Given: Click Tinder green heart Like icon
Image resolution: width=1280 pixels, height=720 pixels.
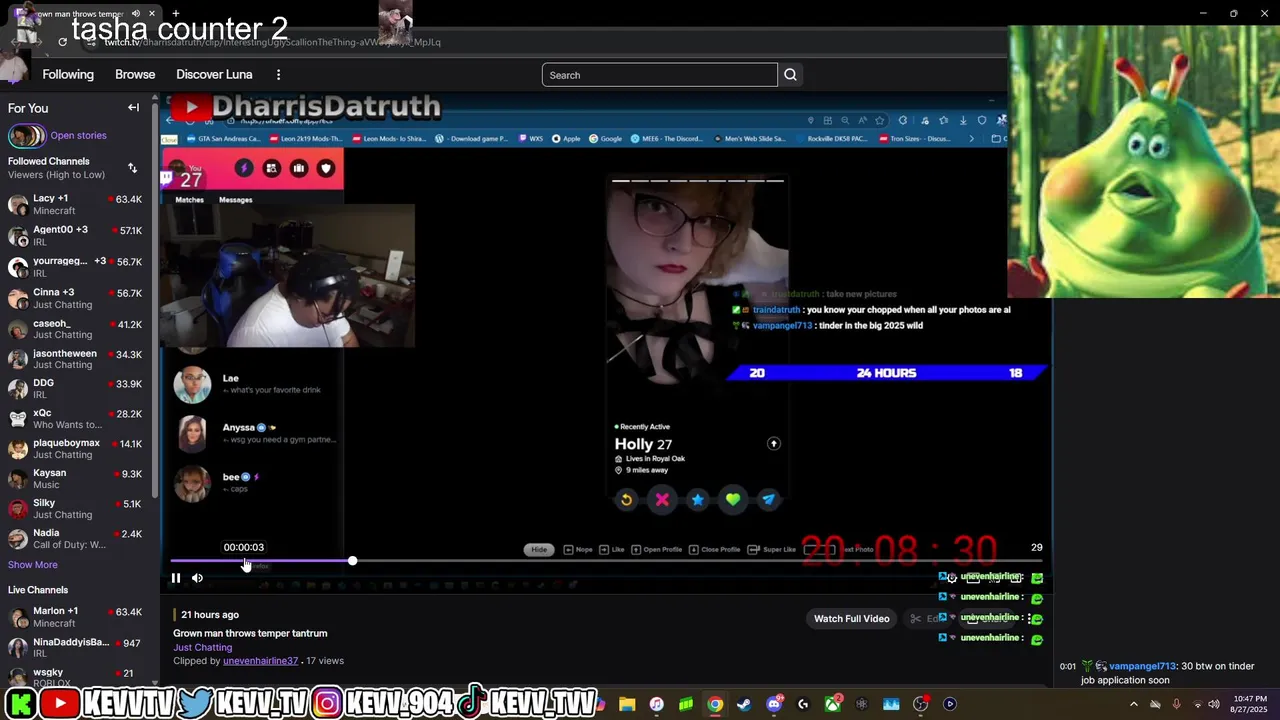Looking at the screenshot, I should tap(733, 500).
